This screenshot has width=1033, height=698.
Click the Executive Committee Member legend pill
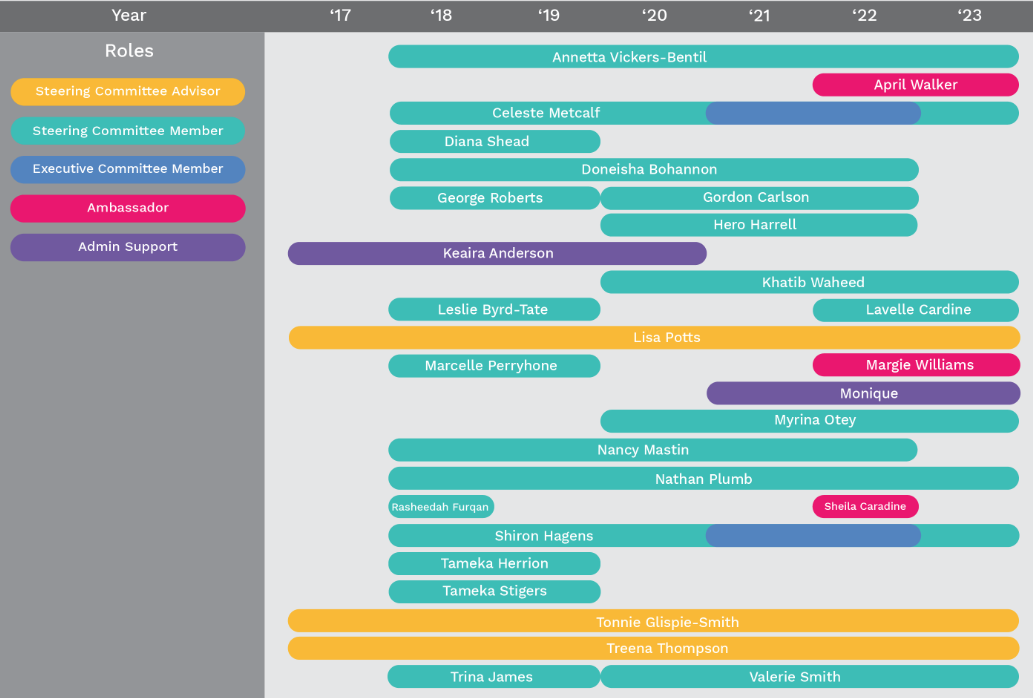[128, 169]
